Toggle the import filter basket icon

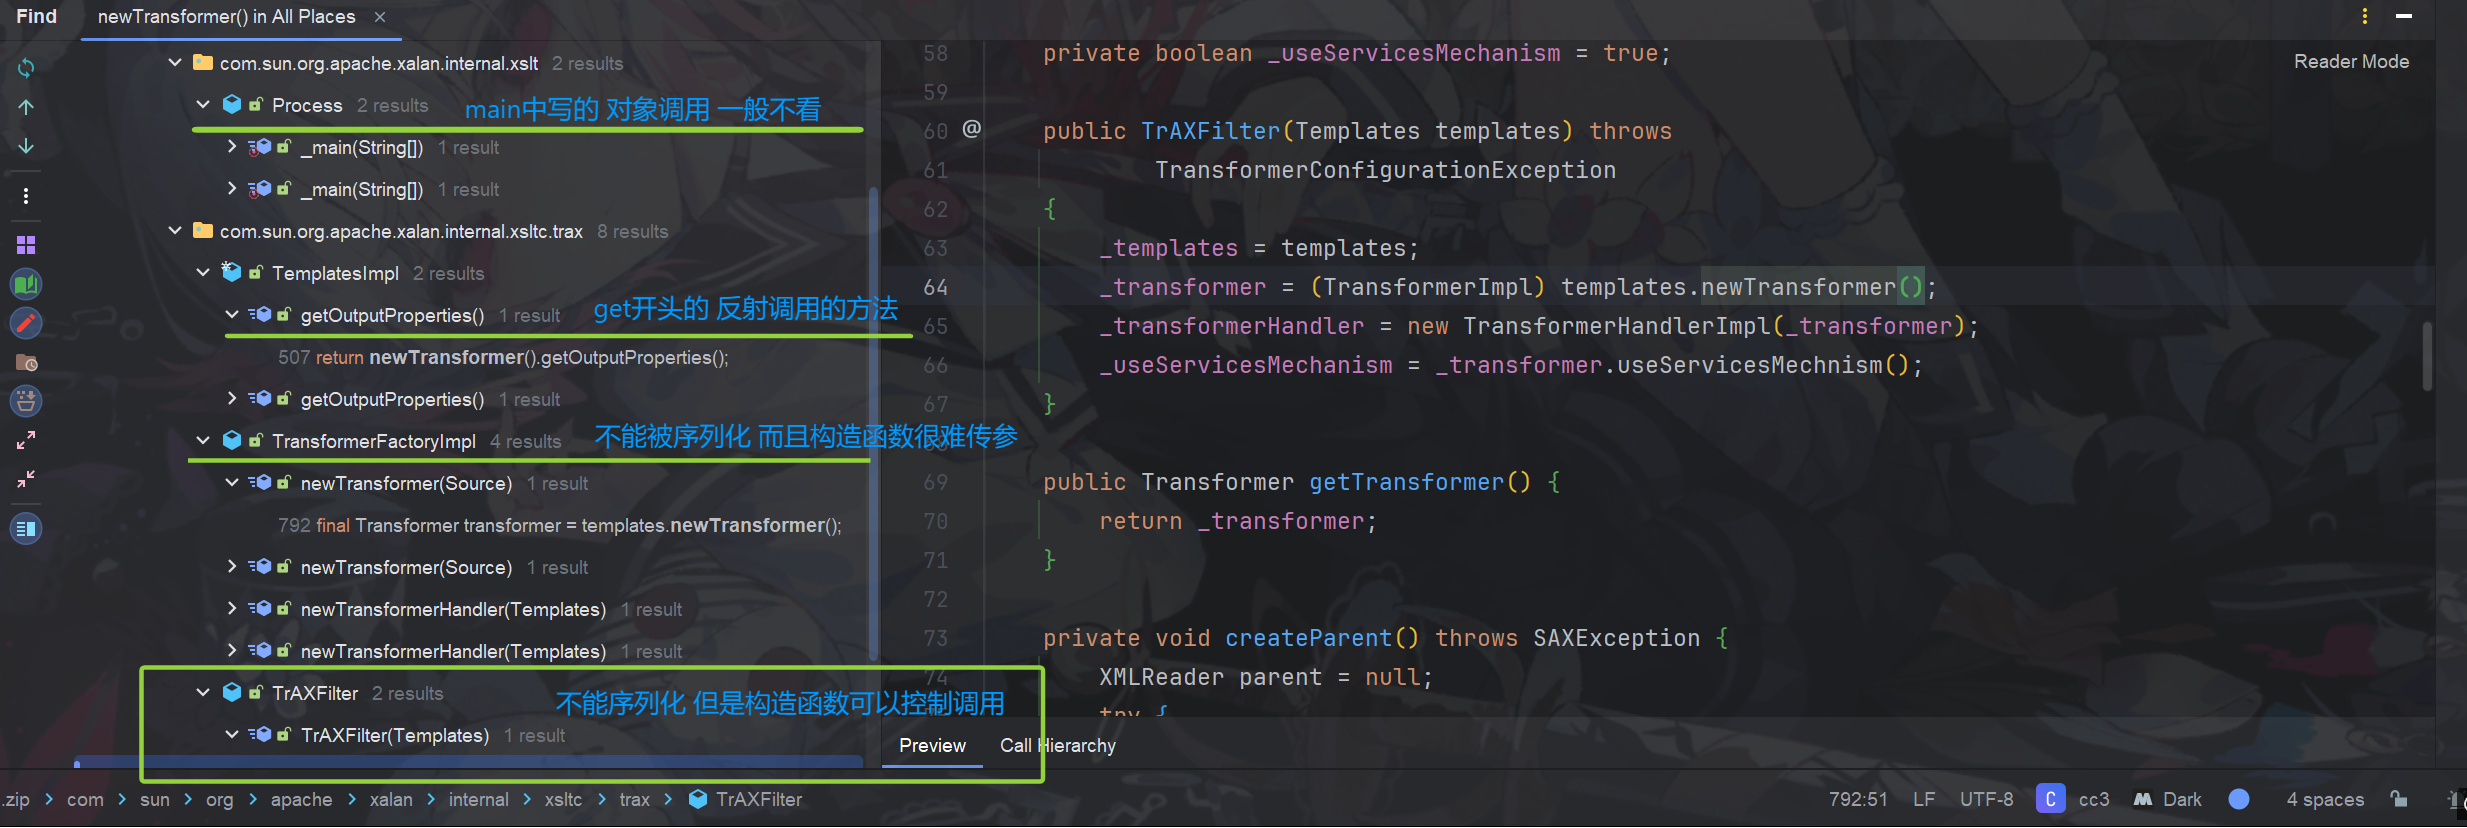coord(26,401)
